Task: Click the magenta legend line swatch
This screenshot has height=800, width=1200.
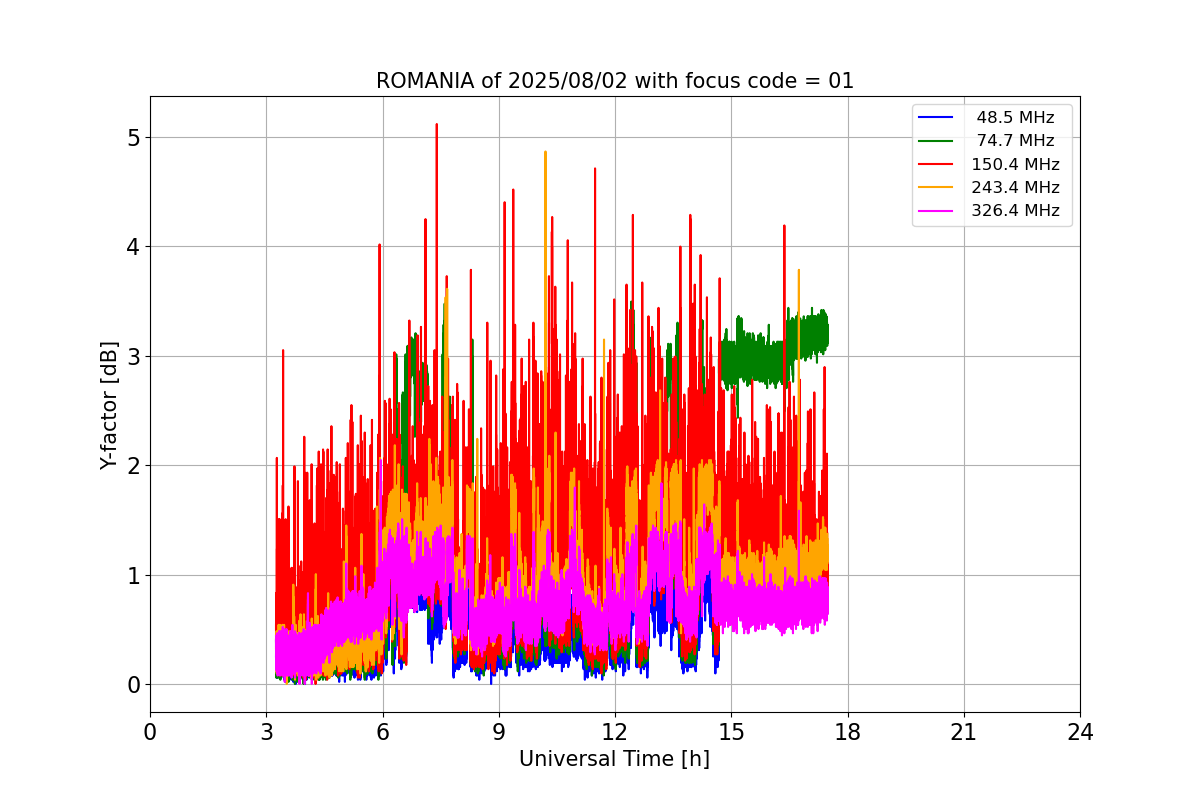Action: [935, 211]
